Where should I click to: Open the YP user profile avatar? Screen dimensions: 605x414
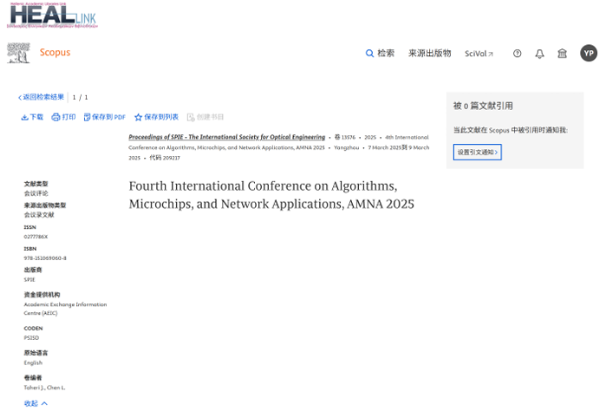[588, 54]
